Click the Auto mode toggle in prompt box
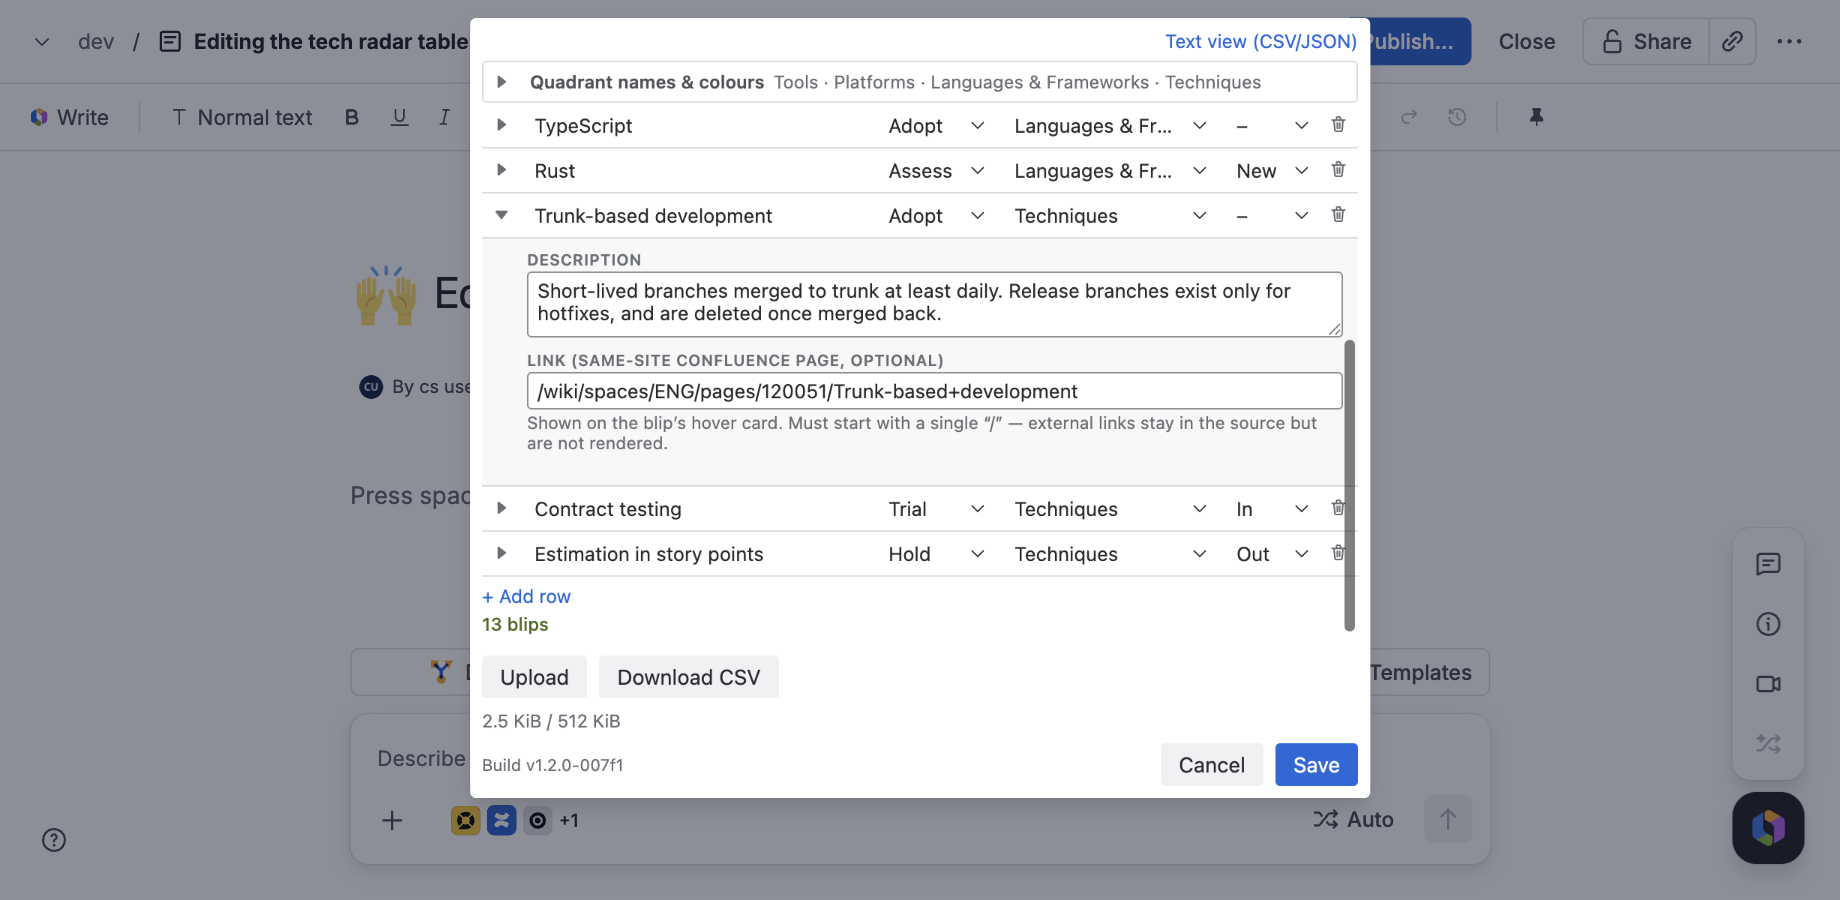 (x=1353, y=820)
